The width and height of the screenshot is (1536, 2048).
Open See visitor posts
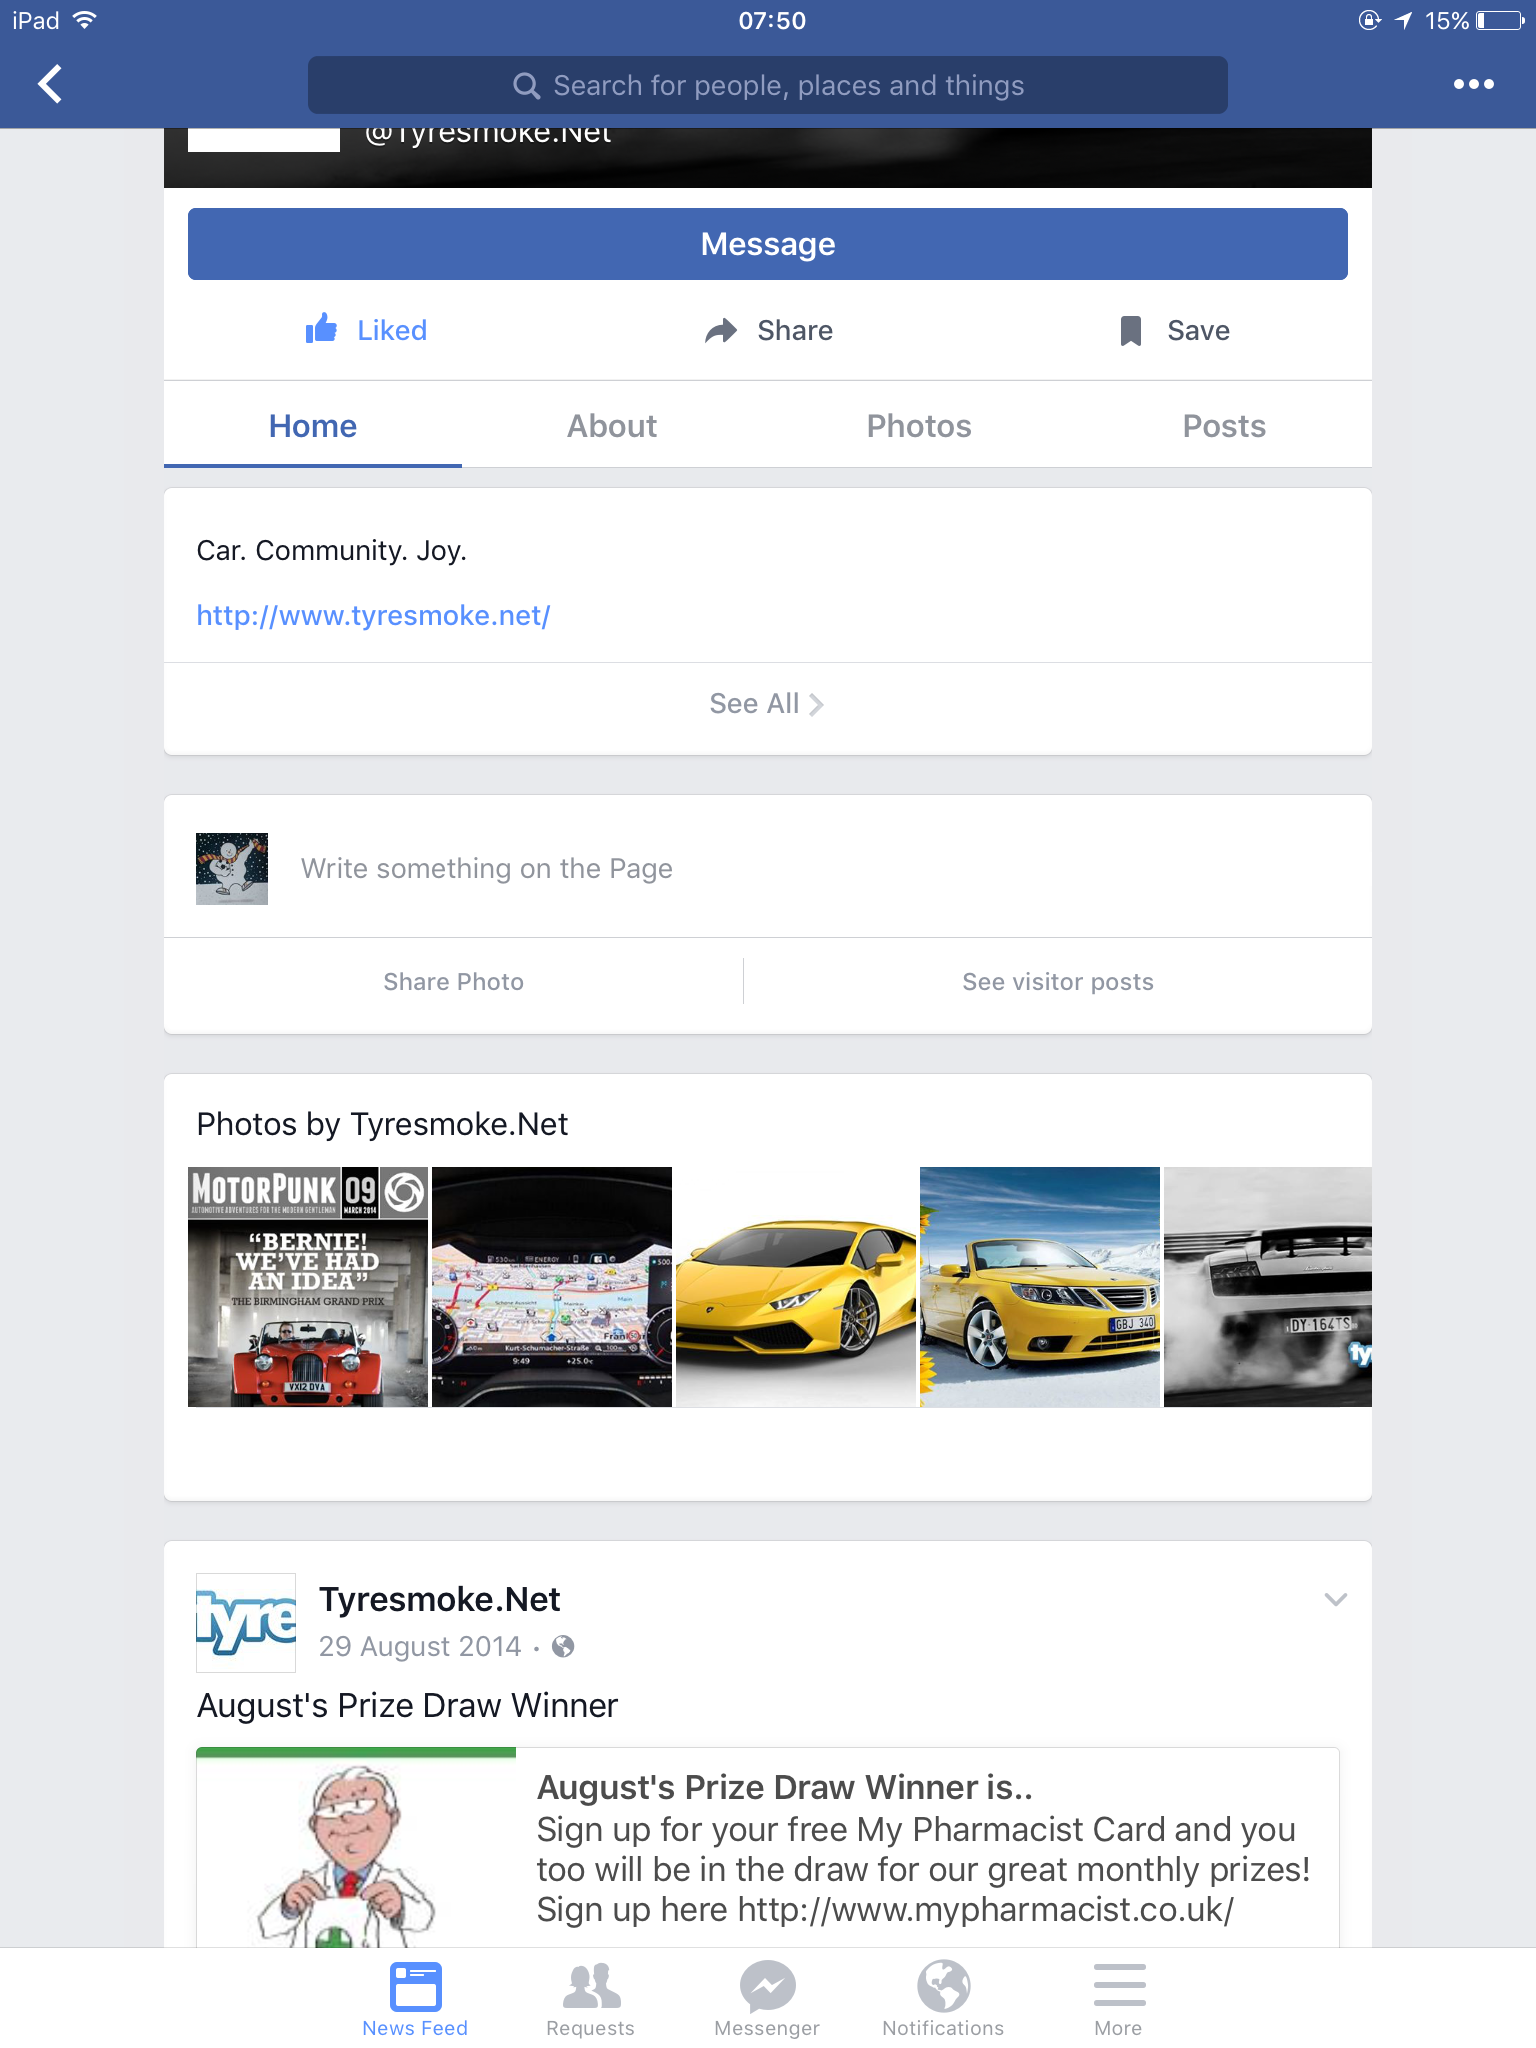pos(1058,981)
